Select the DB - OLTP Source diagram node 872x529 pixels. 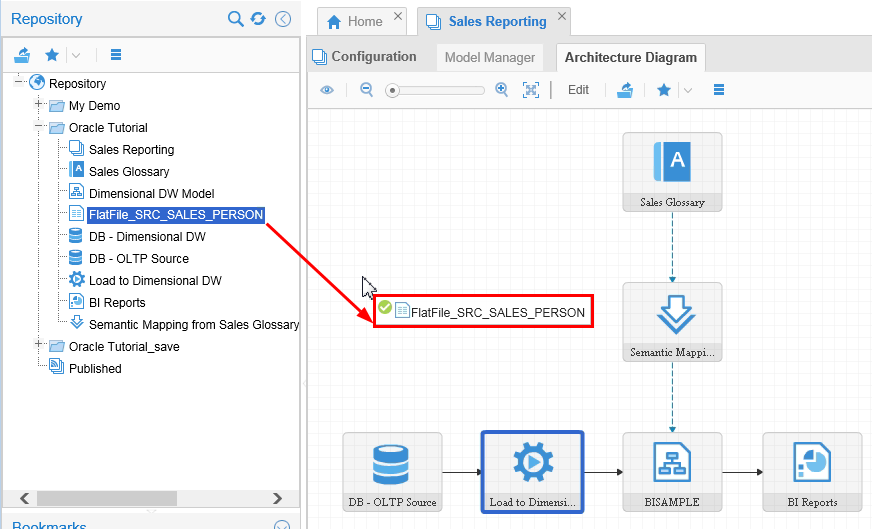click(x=392, y=472)
